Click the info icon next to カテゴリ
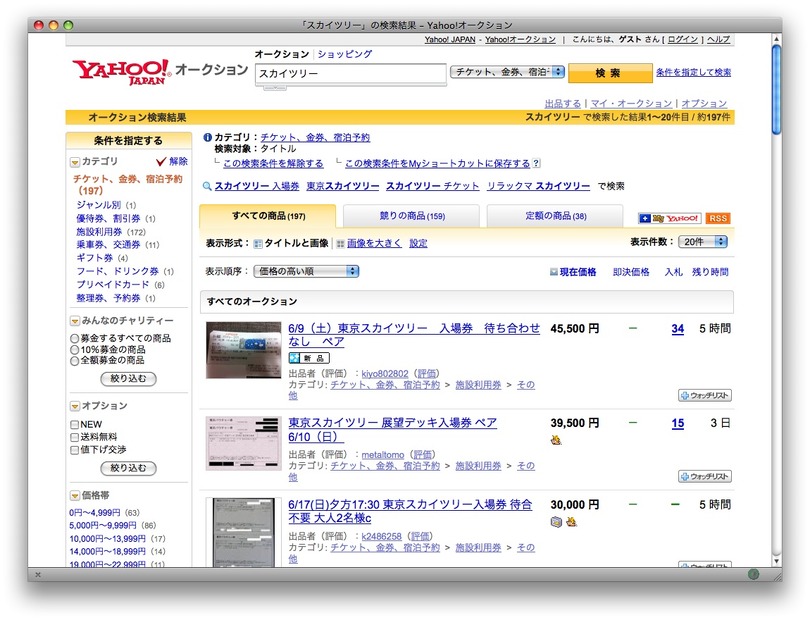Screen dimensions: 810x620 [x=208, y=137]
